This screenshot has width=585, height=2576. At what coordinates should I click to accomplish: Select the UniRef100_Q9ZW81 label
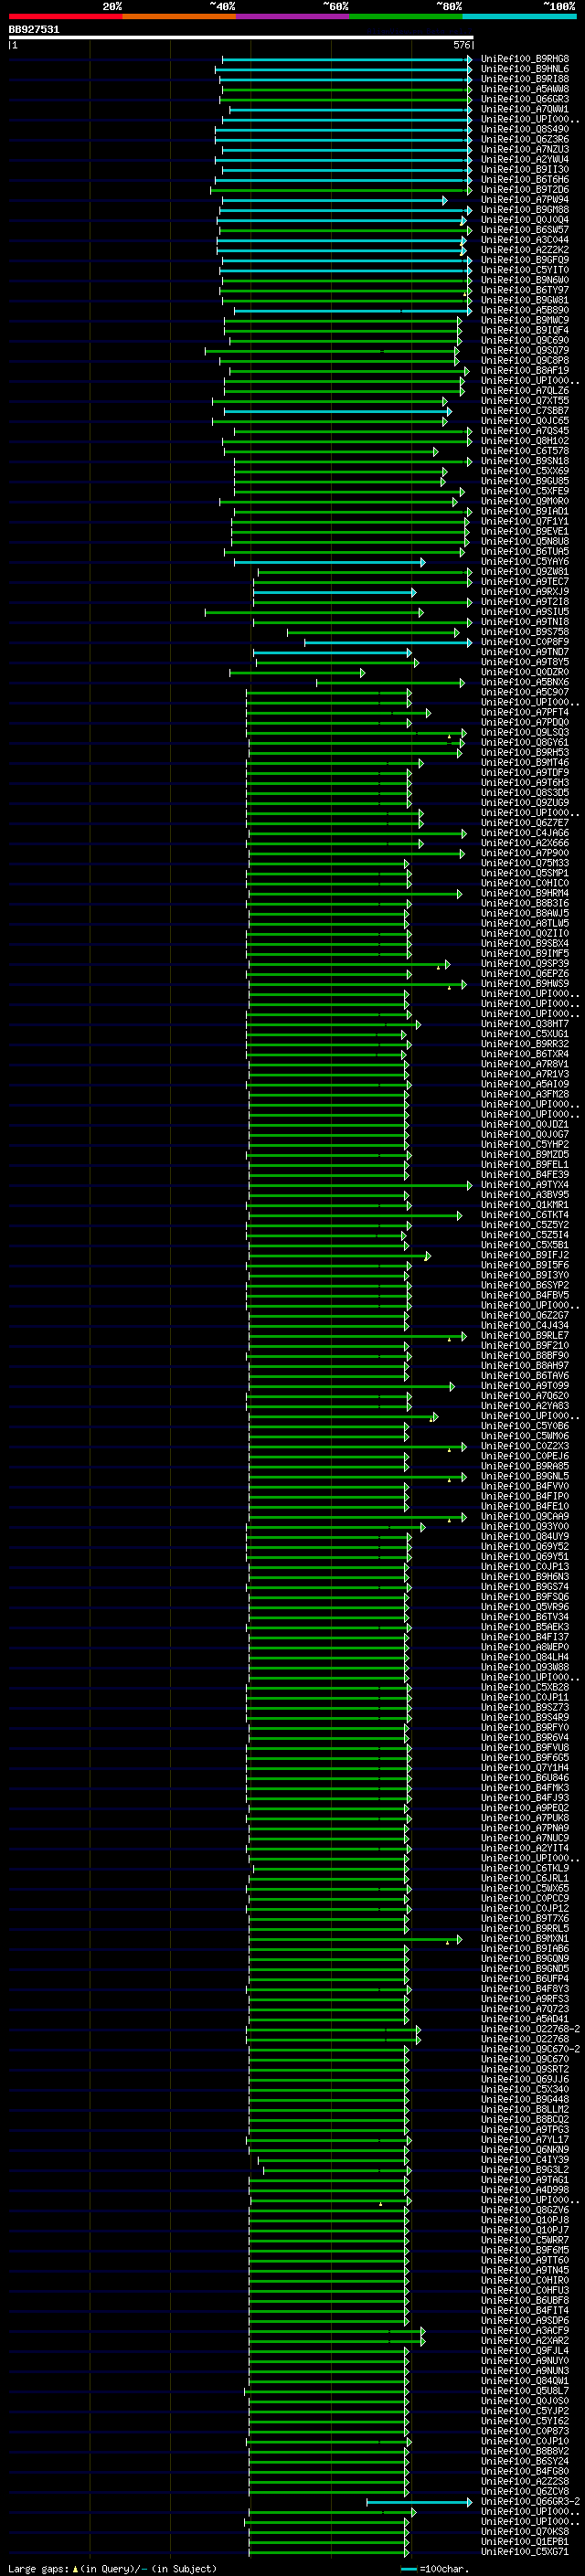(x=525, y=572)
